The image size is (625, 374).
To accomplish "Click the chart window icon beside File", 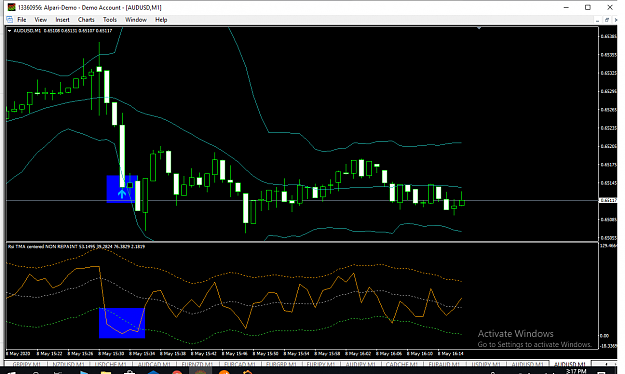I will click(x=10, y=20).
